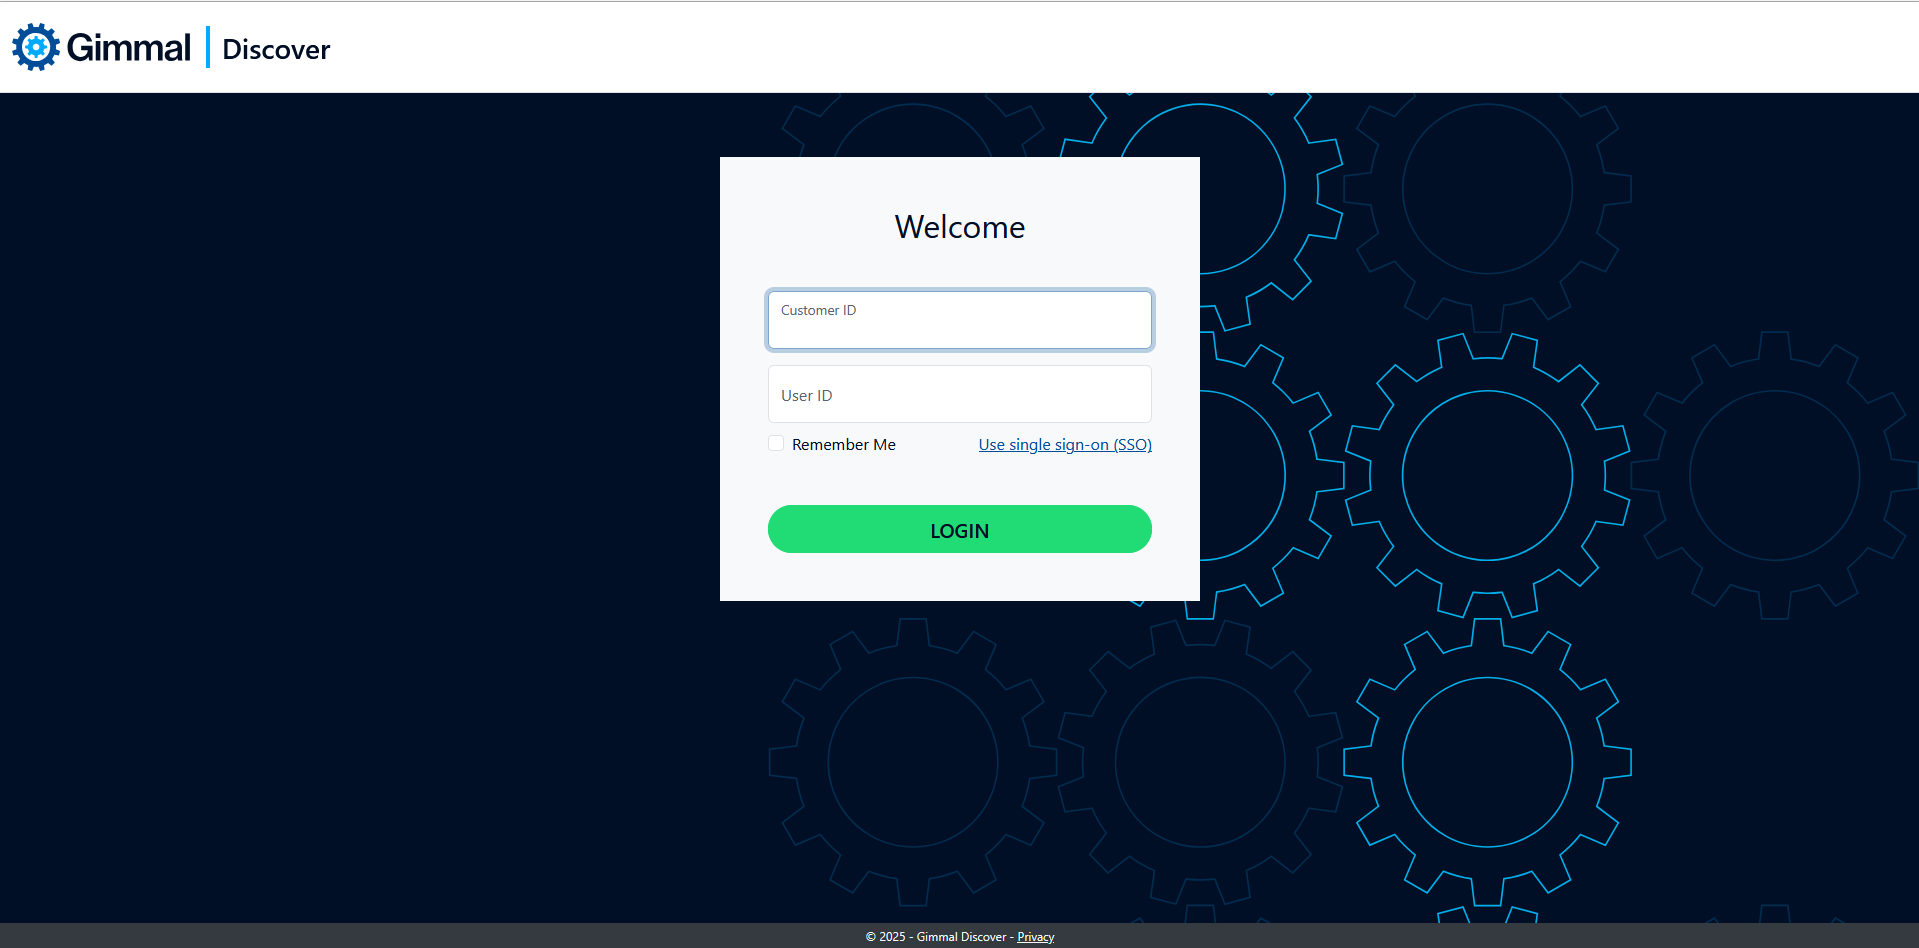Toggle Remember Me off after checking it

(776, 443)
